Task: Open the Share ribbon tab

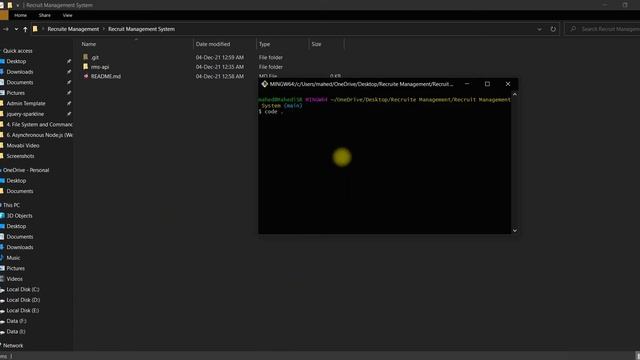Action: (x=44, y=16)
